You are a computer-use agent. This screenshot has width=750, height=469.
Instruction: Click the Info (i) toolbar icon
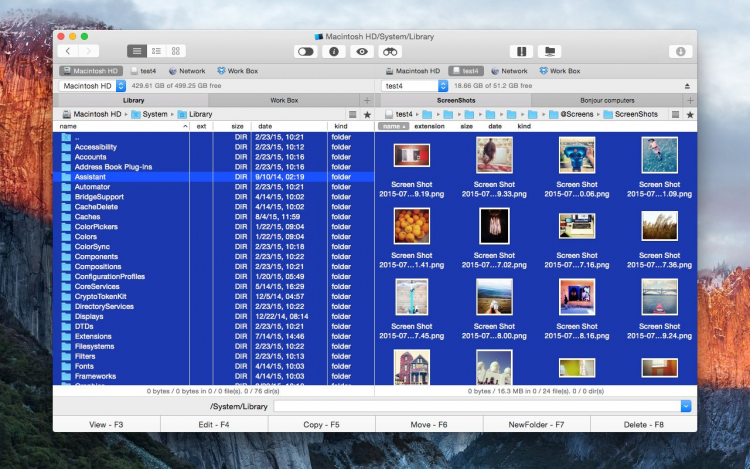tap(334, 51)
